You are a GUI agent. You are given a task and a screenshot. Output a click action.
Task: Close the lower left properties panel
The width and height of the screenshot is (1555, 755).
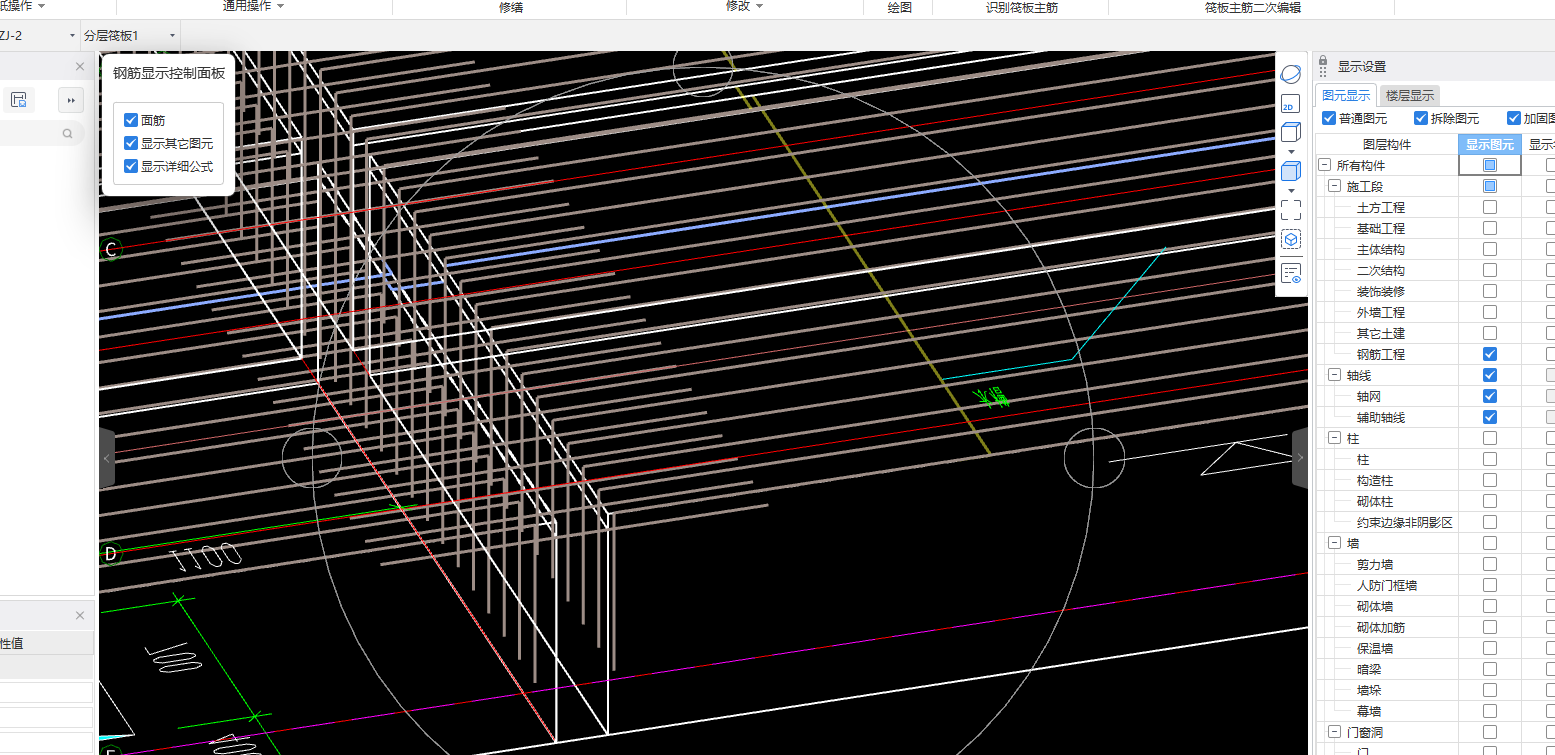(80, 615)
